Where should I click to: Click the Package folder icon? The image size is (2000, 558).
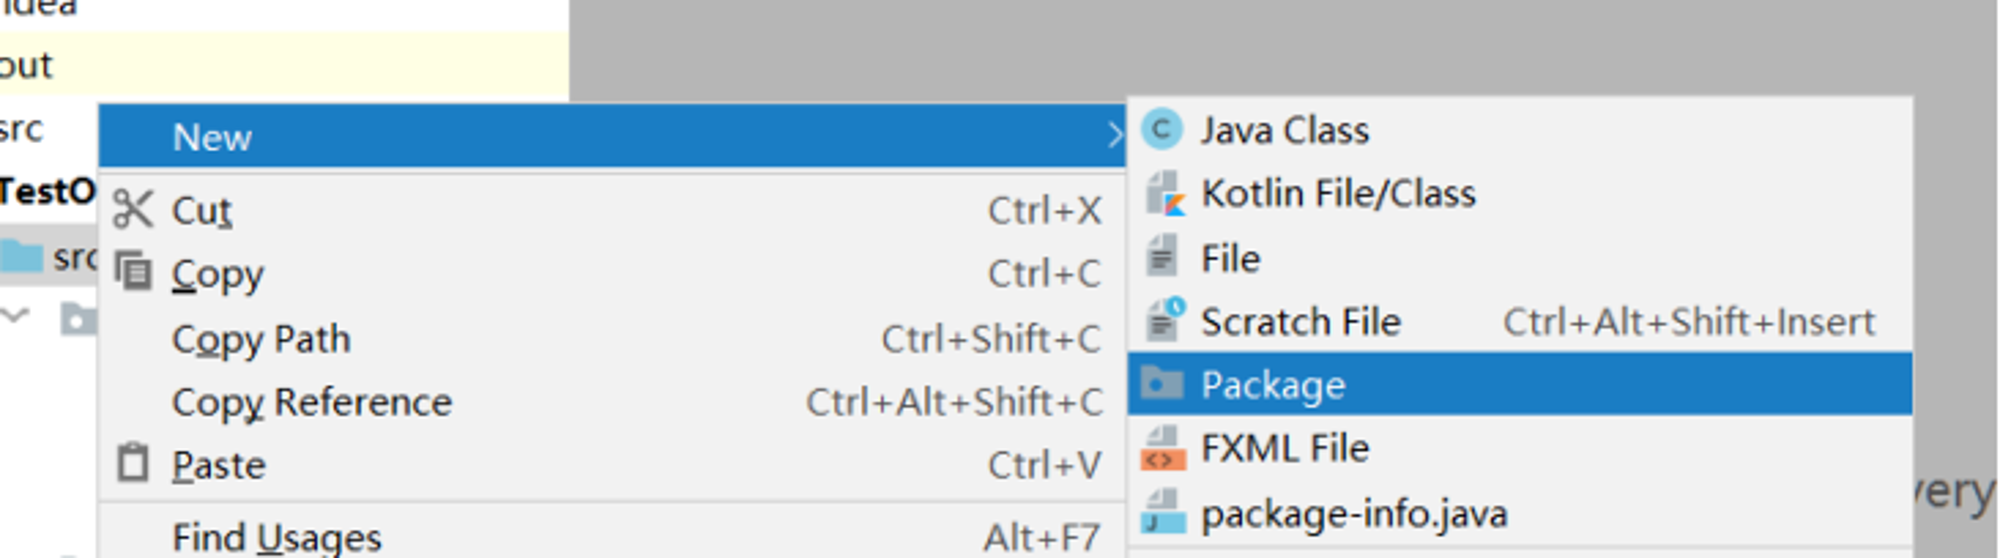coord(1162,385)
